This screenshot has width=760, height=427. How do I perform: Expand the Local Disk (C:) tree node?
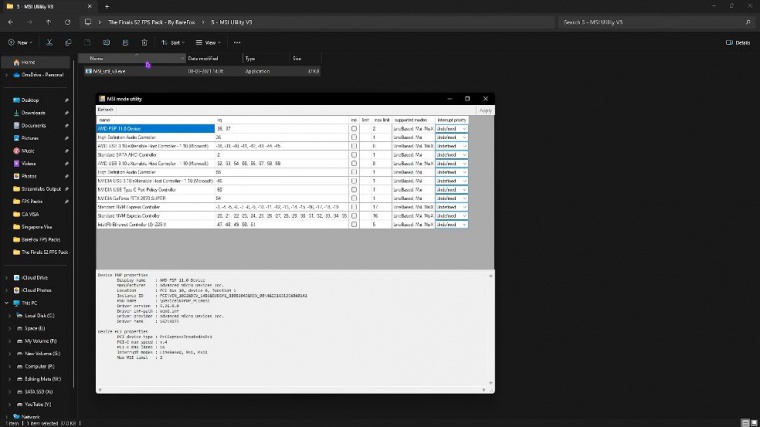coord(9,315)
